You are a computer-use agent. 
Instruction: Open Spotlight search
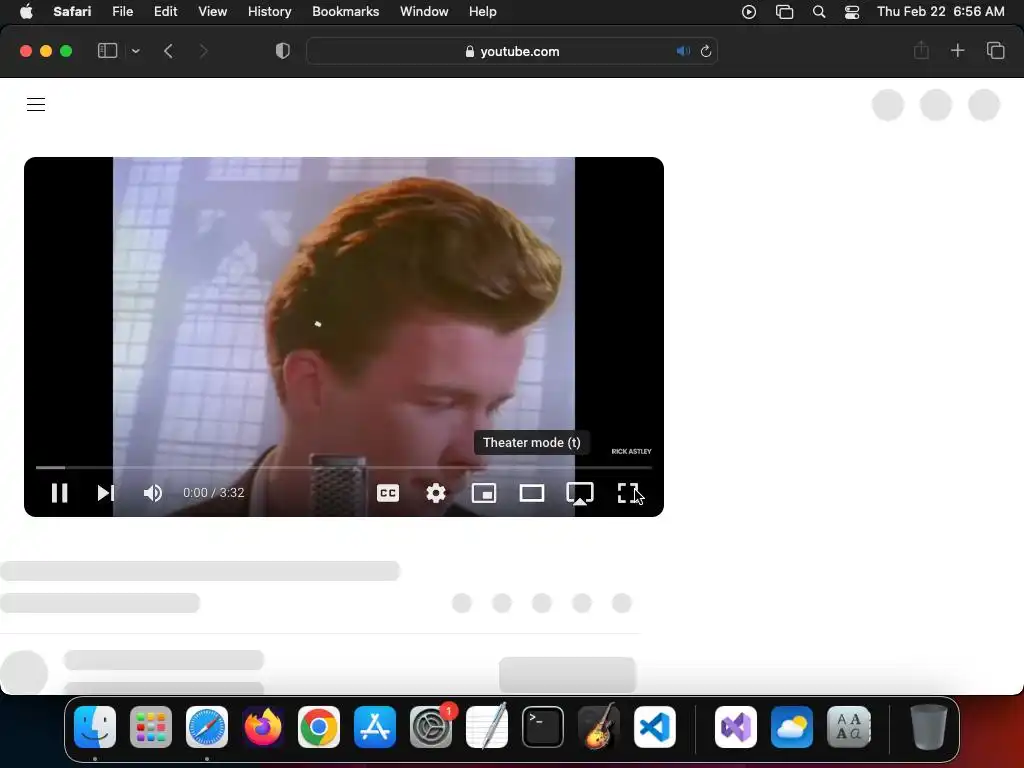point(819,12)
